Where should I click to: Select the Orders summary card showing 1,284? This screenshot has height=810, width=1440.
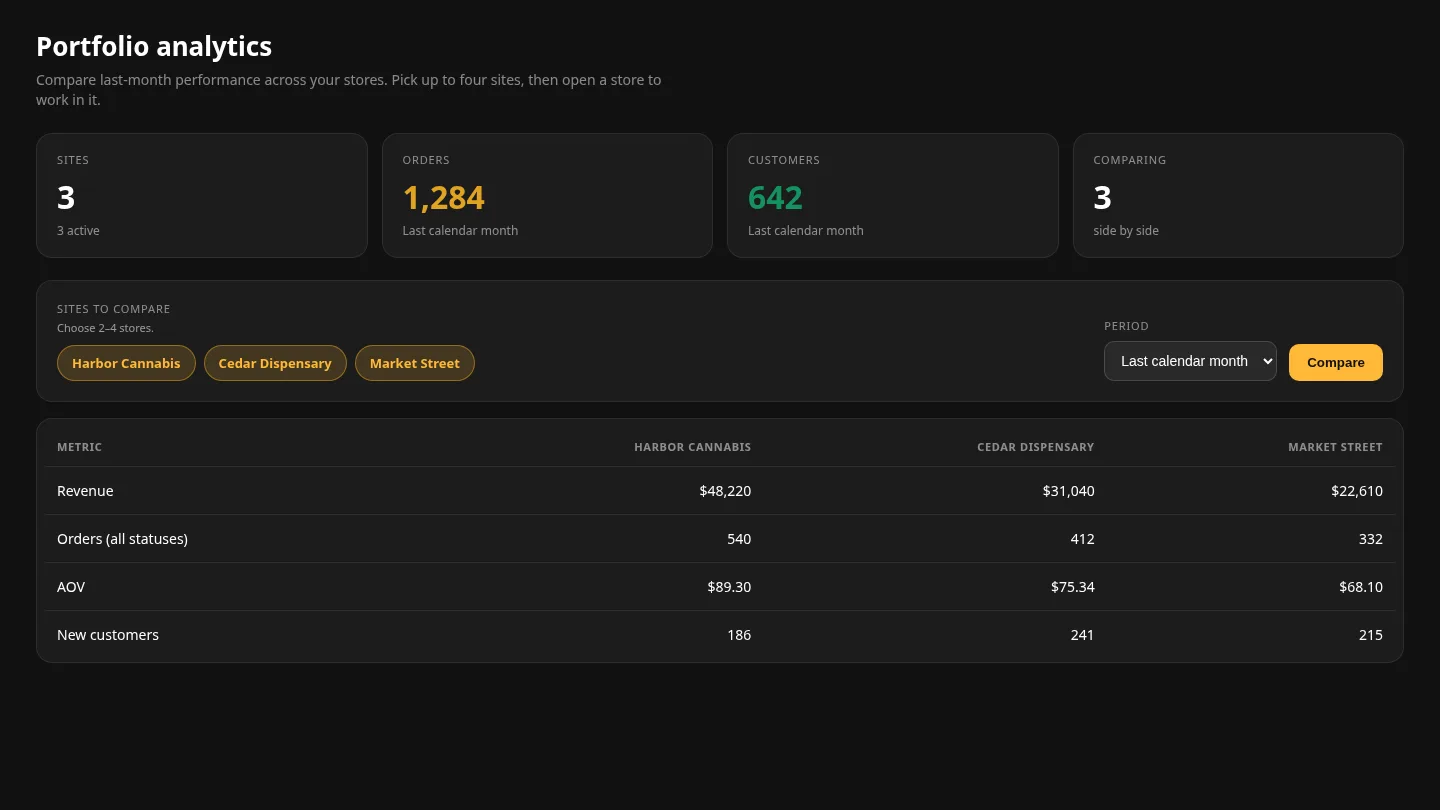[x=547, y=195]
